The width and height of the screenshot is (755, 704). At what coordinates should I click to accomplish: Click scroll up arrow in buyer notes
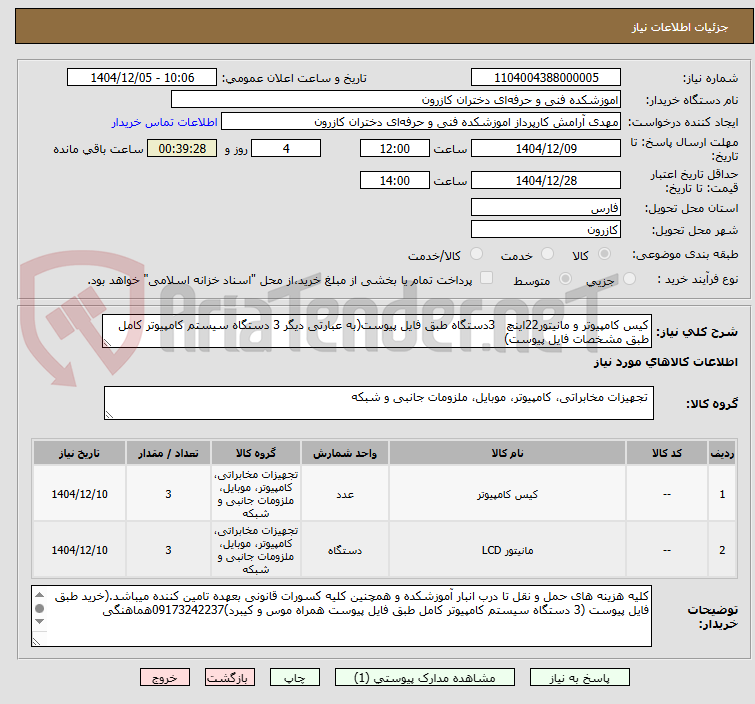point(40,595)
